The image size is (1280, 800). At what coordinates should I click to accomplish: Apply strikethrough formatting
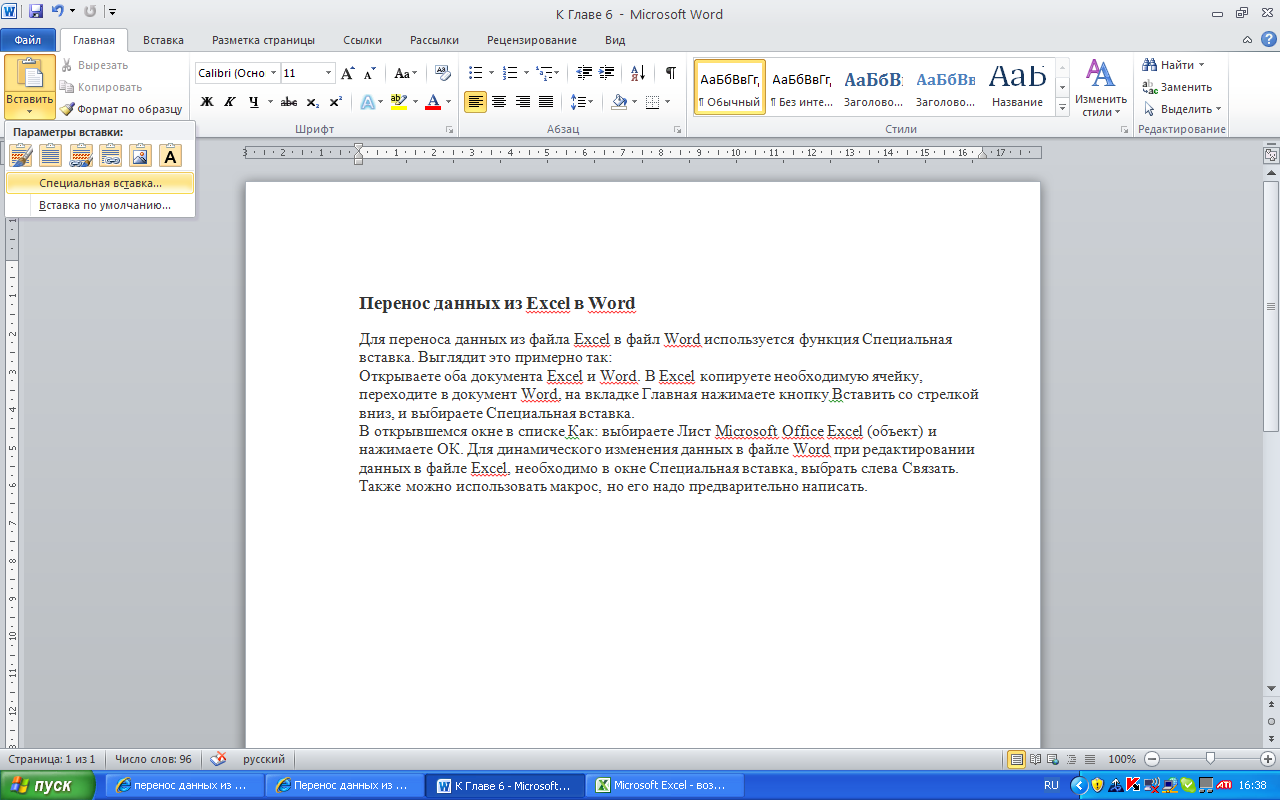click(x=288, y=102)
